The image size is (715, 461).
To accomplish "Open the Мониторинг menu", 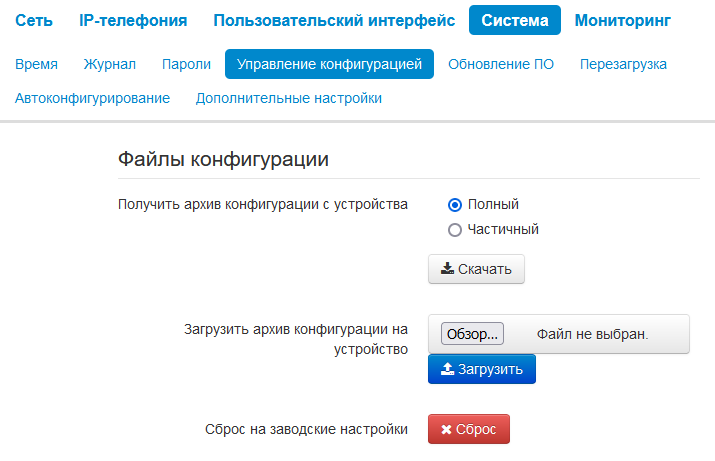I will [x=623, y=20].
